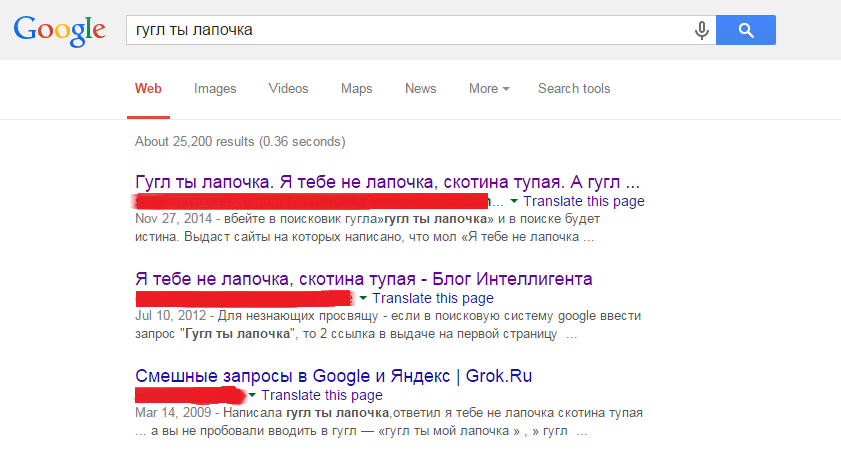
Task: Open result 'Гугл ты лапочка. Я тебе не лапочка'
Action: coord(387,182)
